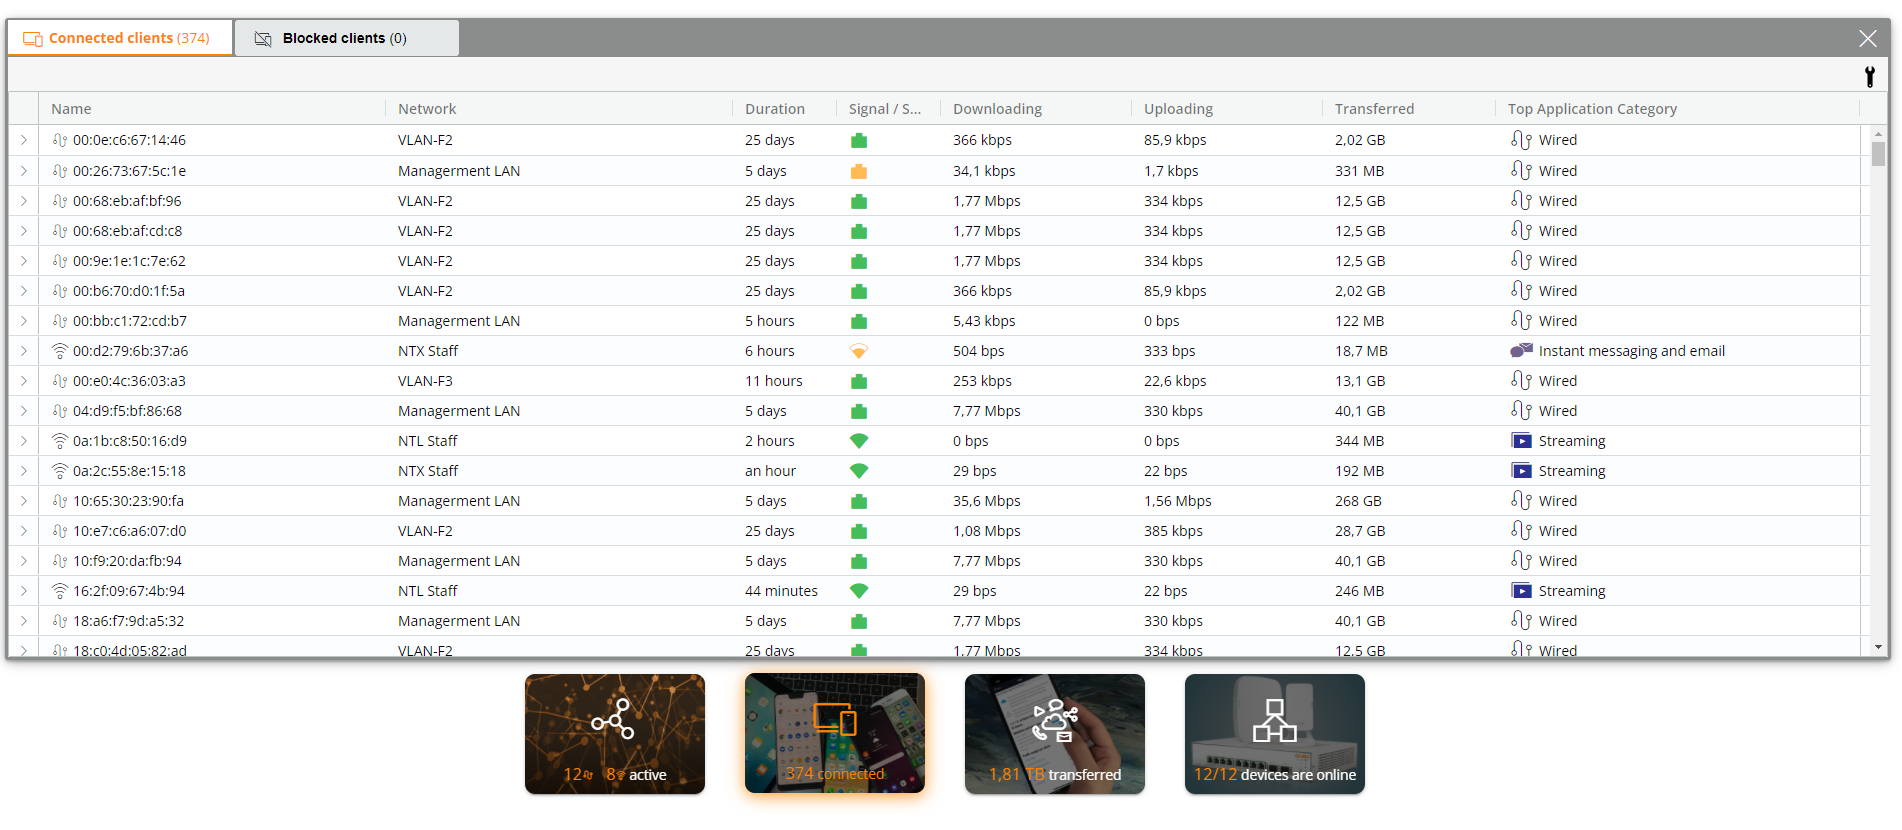The width and height of the screenshot is (1902, 830).
Task: Click the Streaming category icon for 0a:2c:55:8e:15:18
Action: (x=1521, y=471)
